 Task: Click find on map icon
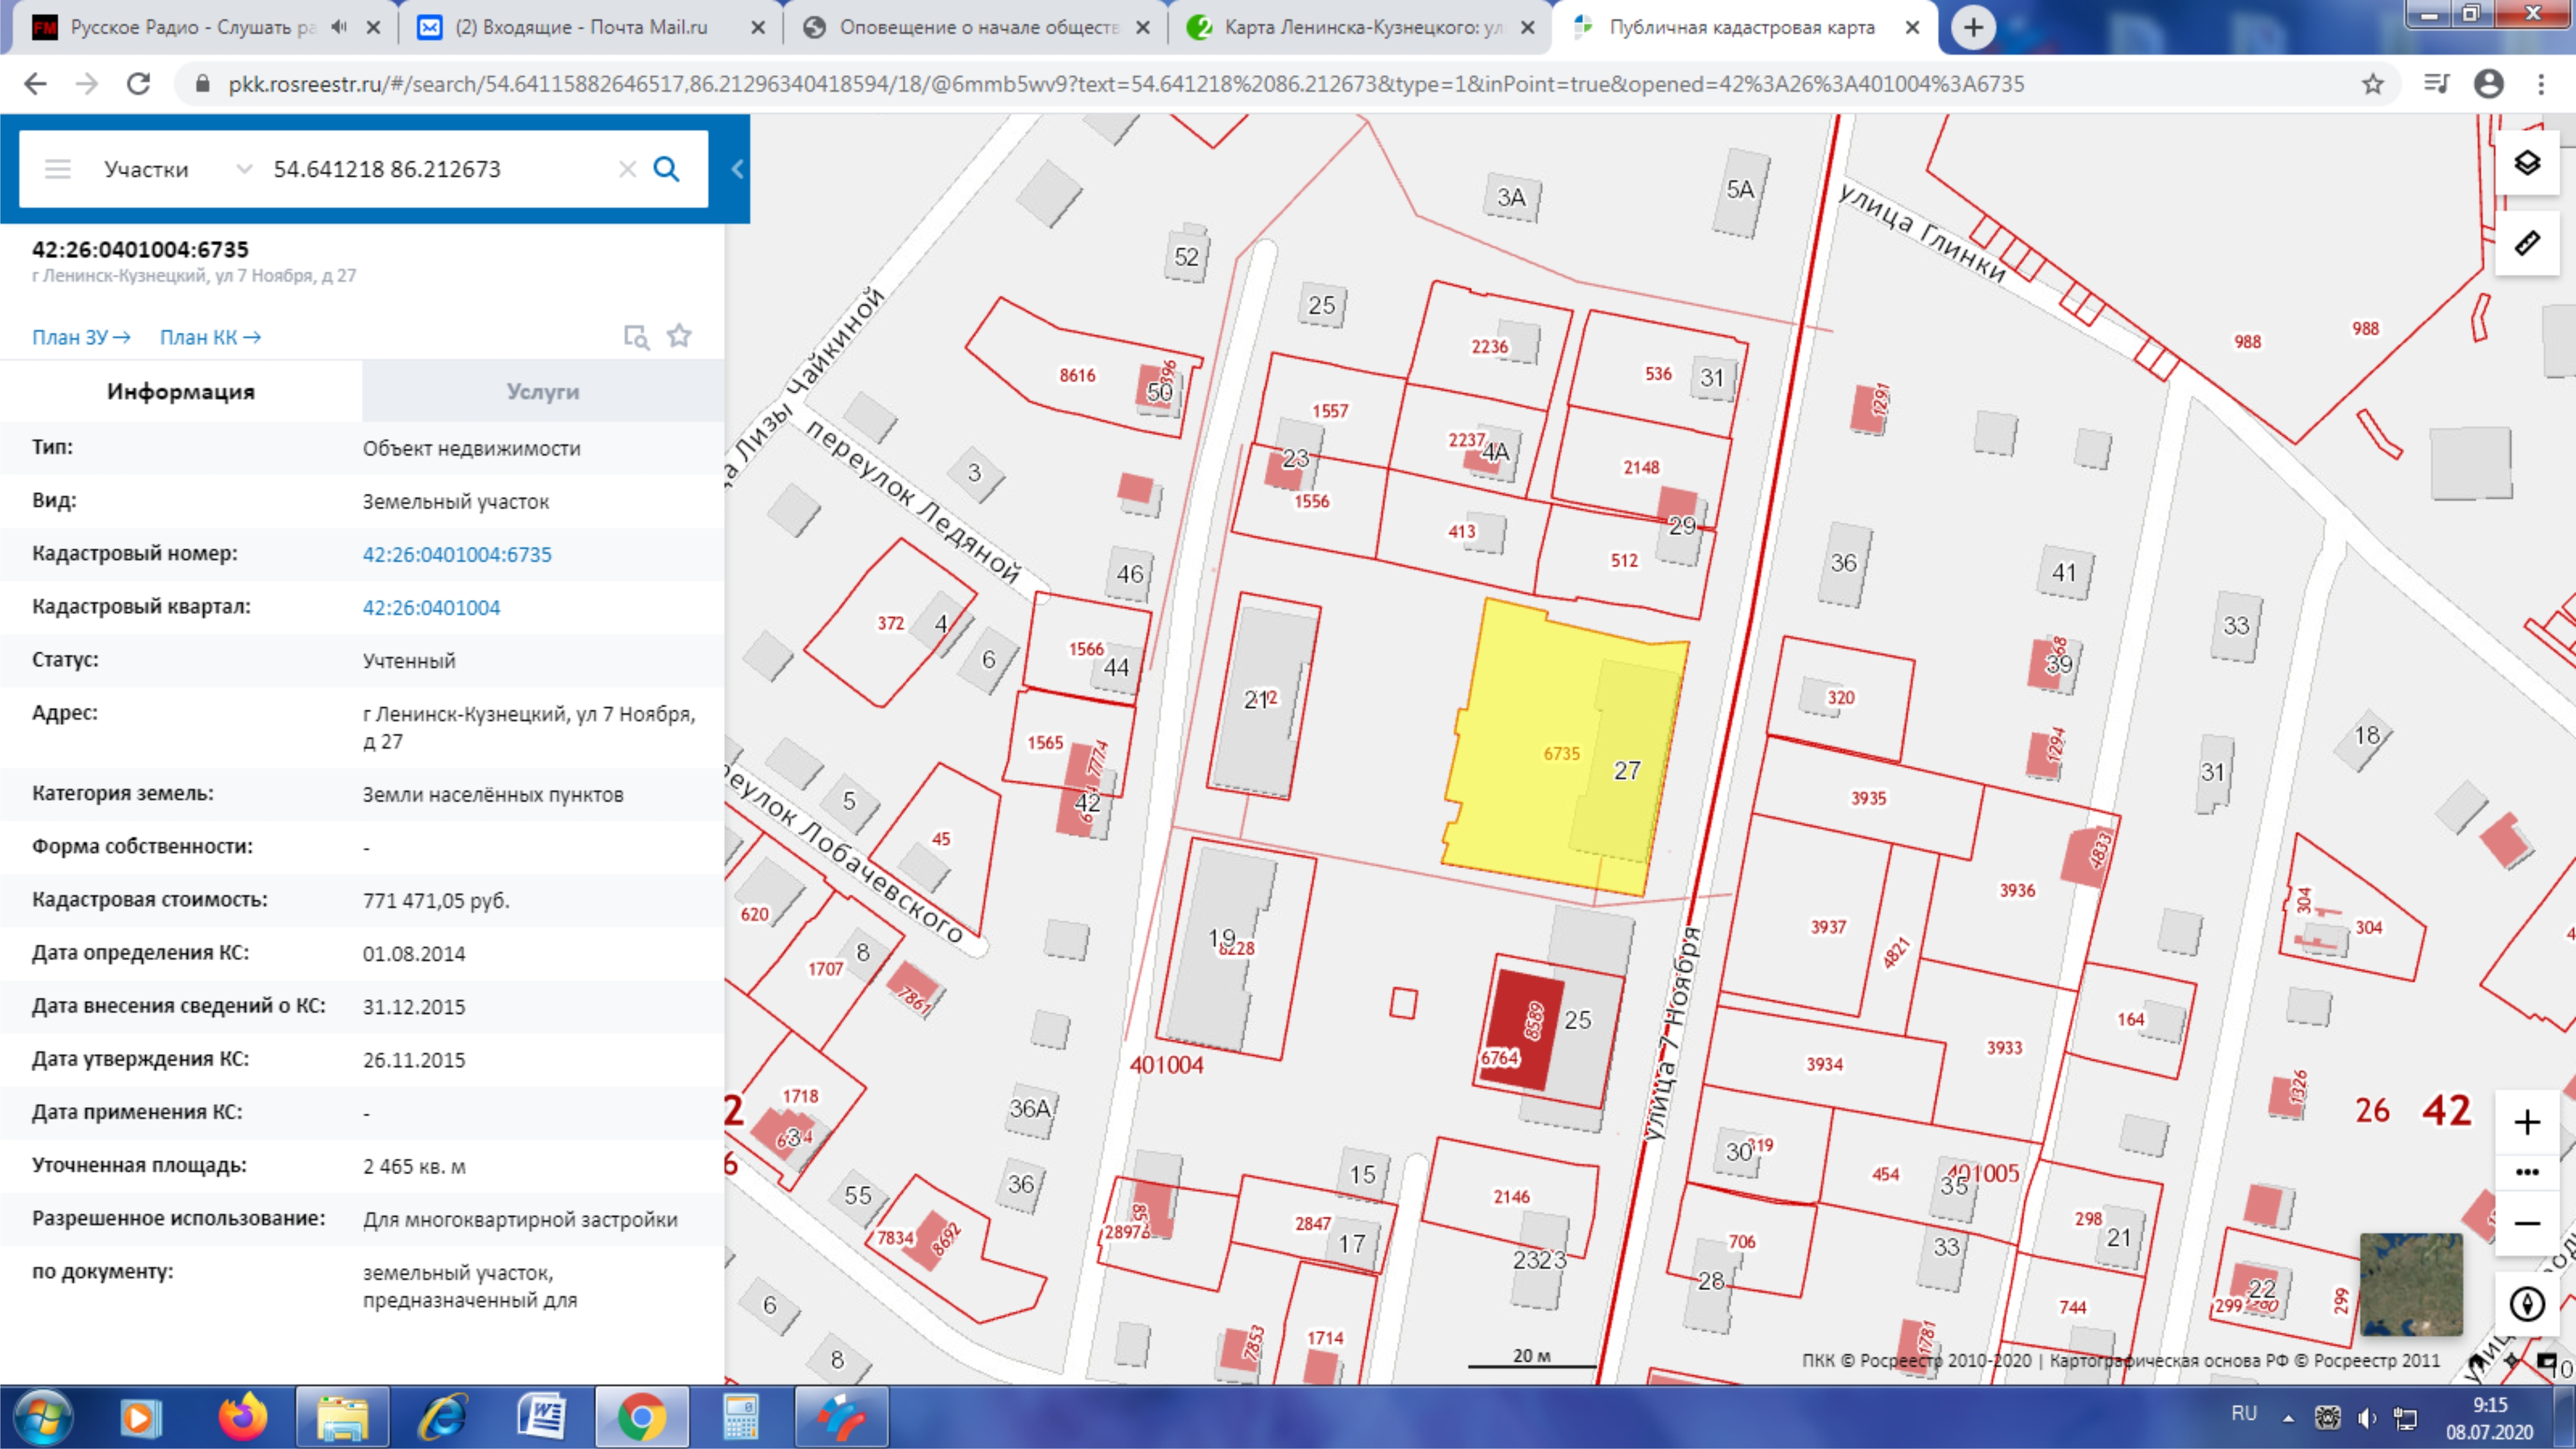click(x=636, y=337)
